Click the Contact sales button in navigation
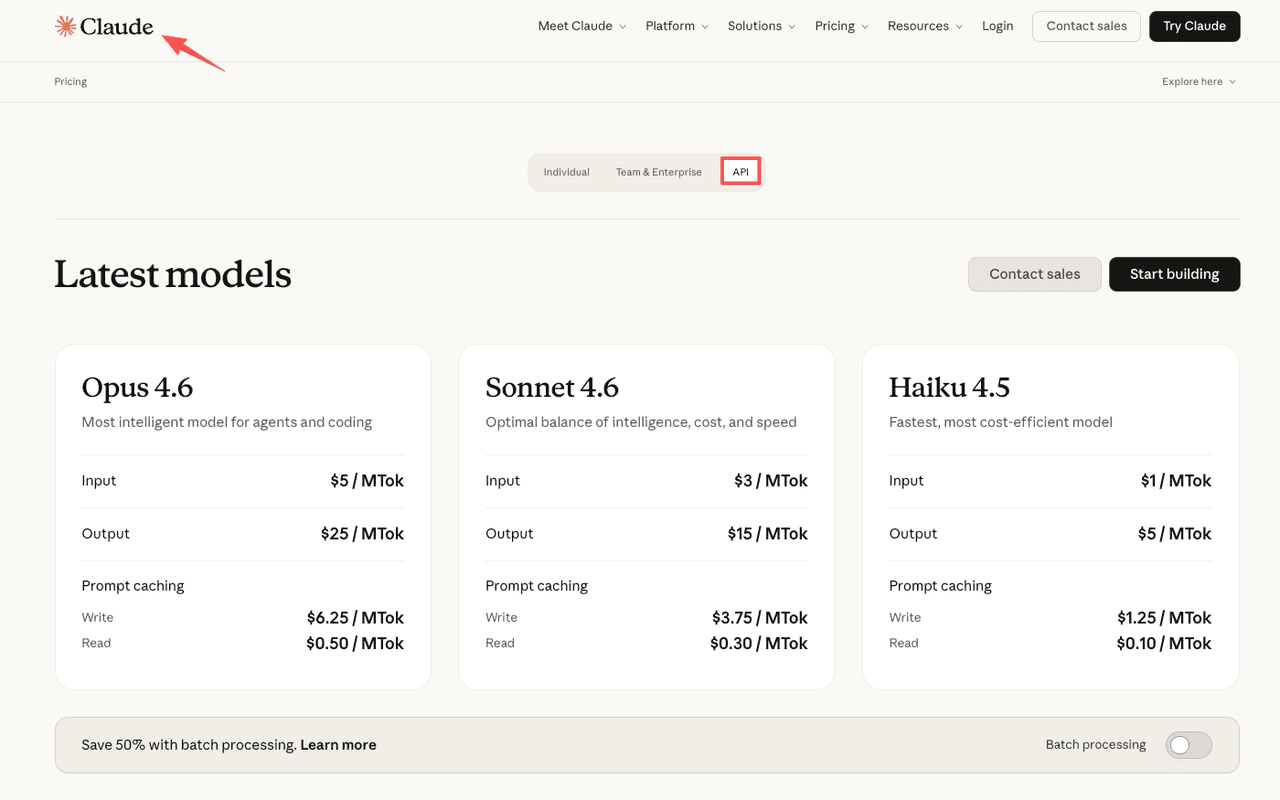This screenshot has width=1280, height=800. 1086,26
